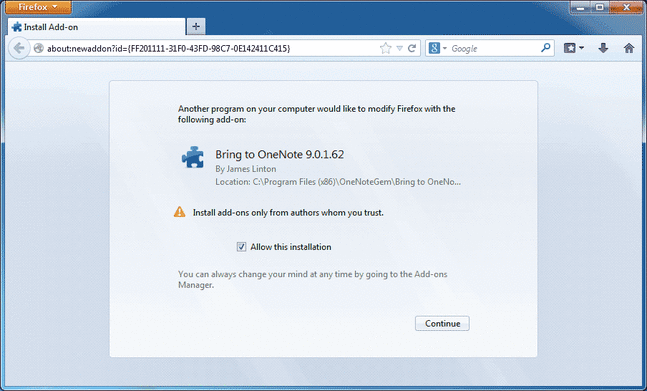
Task: Open the search engine selector dropdown
Action: click(437, 48)
